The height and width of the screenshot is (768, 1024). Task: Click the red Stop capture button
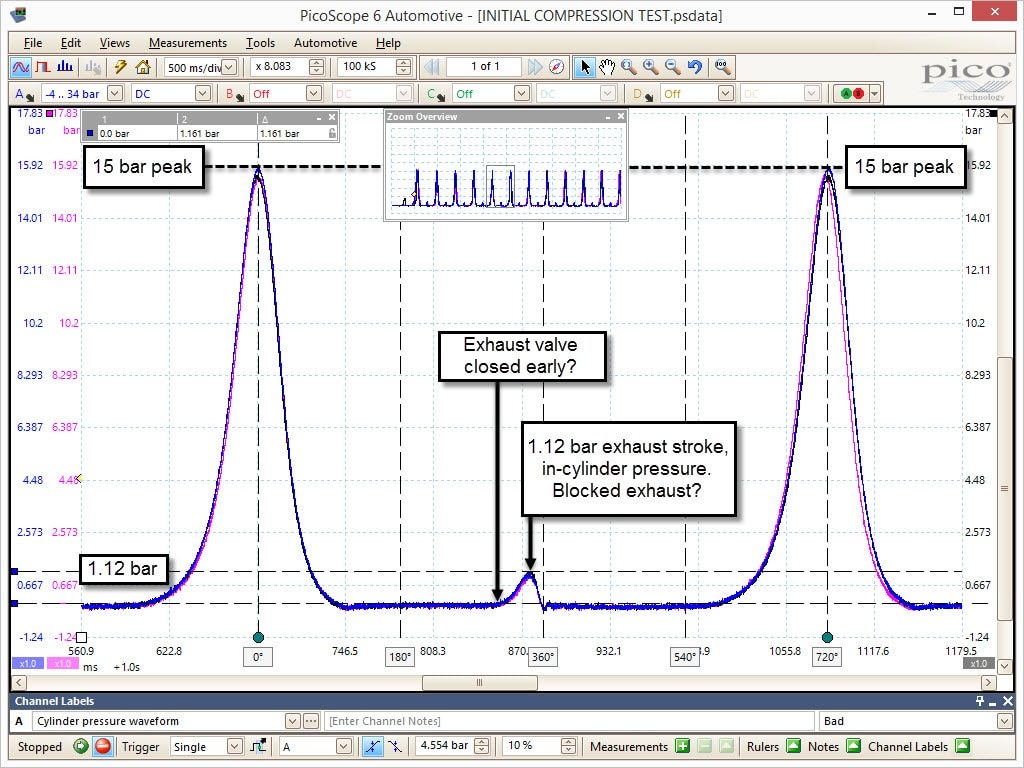pos(103,746)
